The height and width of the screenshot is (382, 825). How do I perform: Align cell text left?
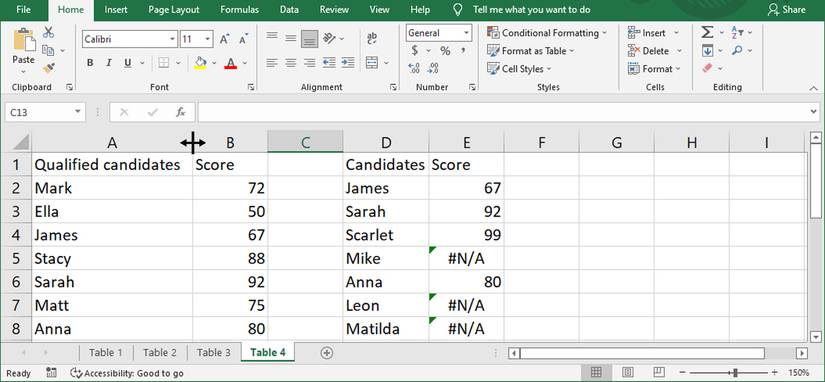(271, 63)
